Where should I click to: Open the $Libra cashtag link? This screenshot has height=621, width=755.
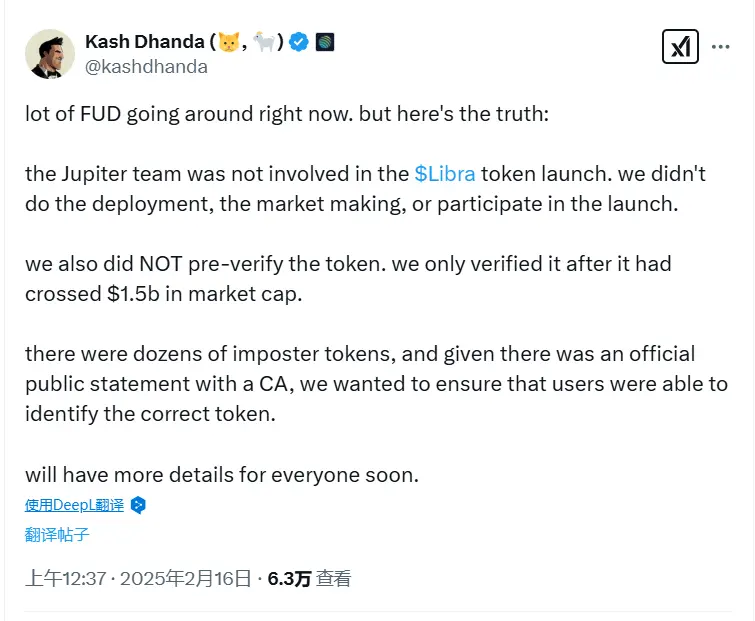(x=445, y=173)
